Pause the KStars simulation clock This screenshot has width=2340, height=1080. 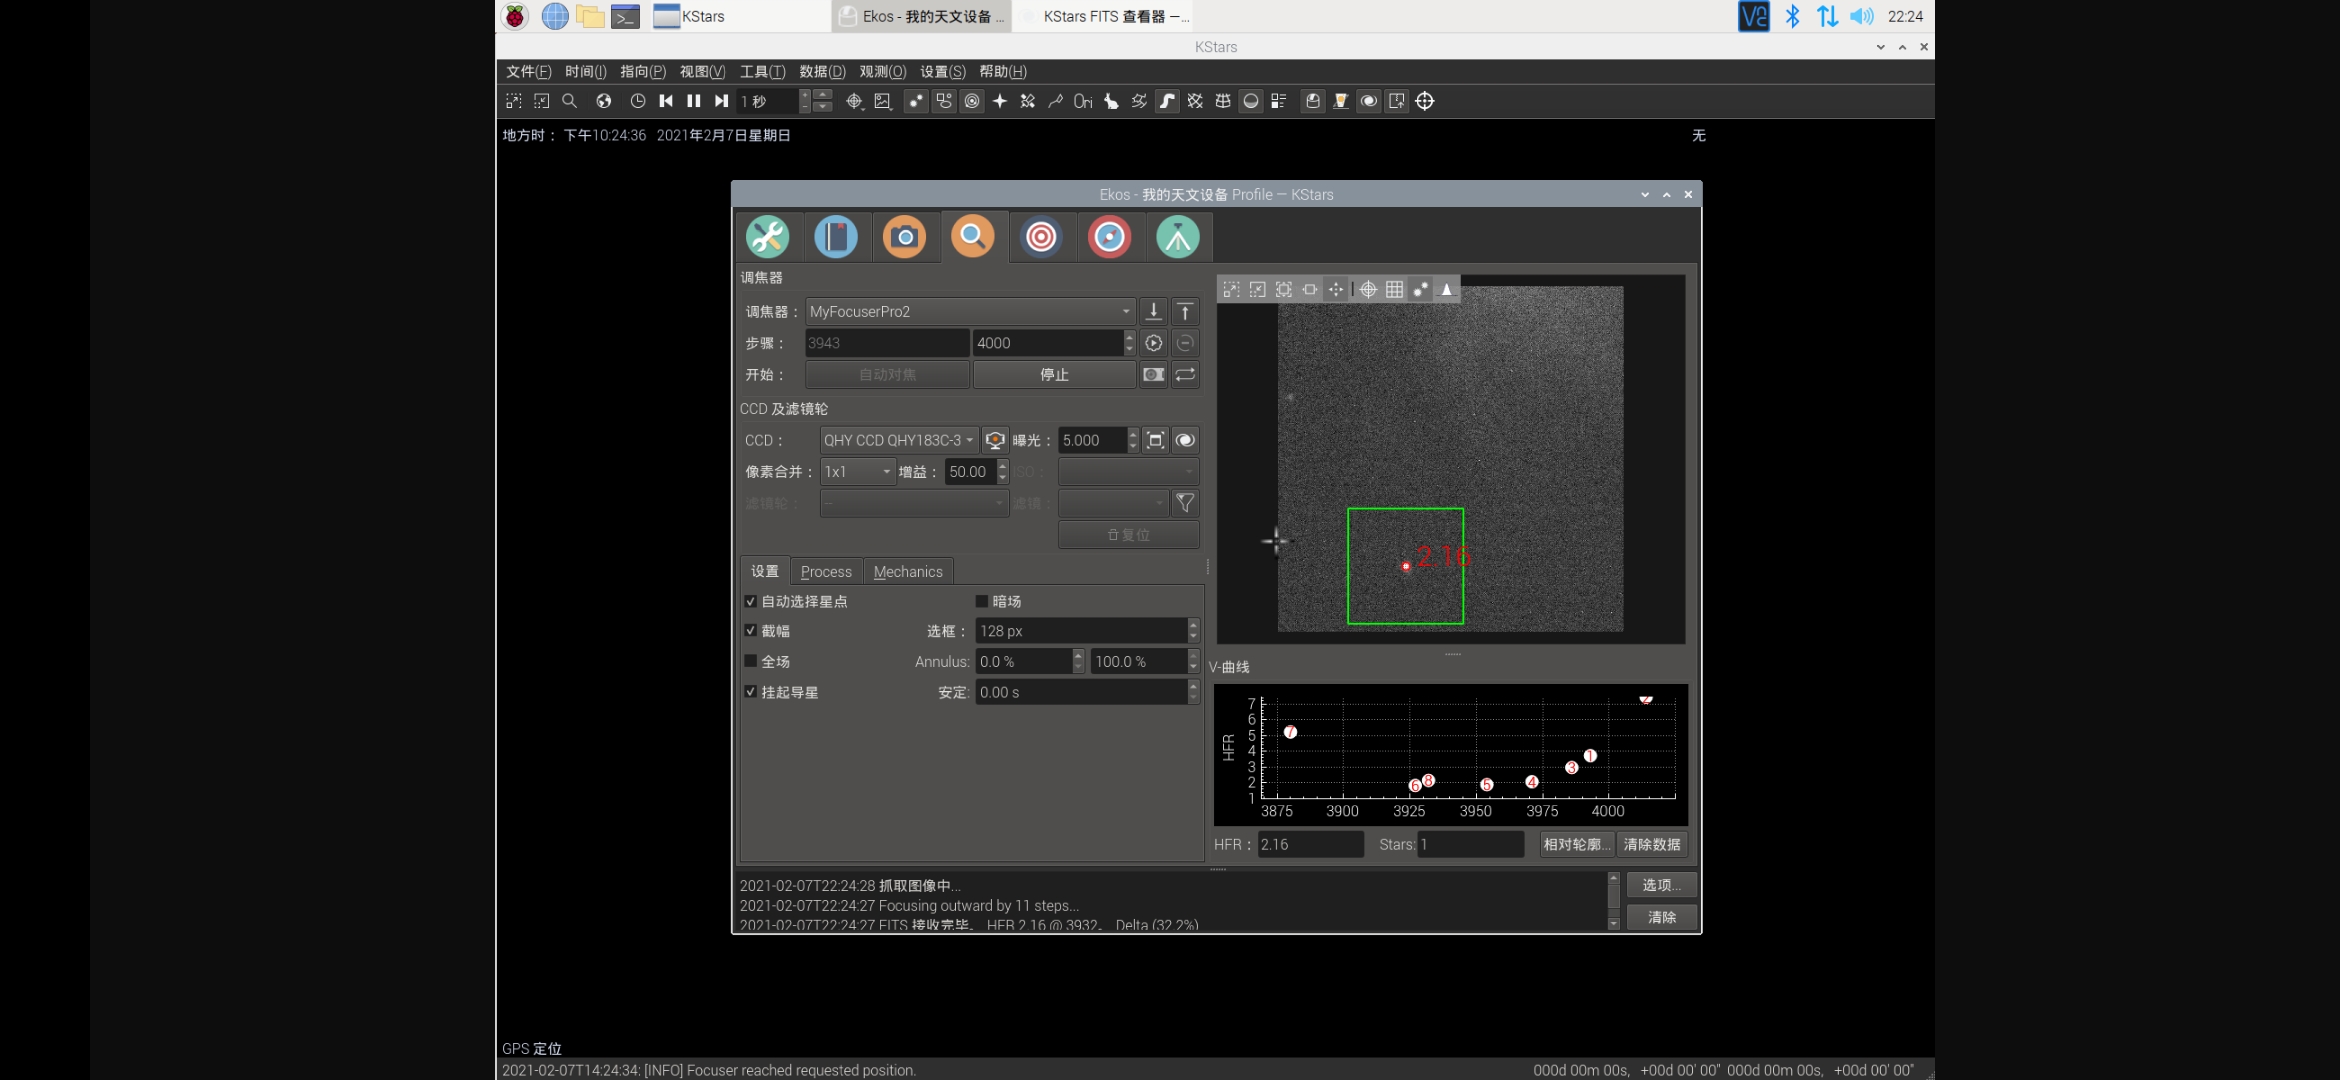coord(694,101)
